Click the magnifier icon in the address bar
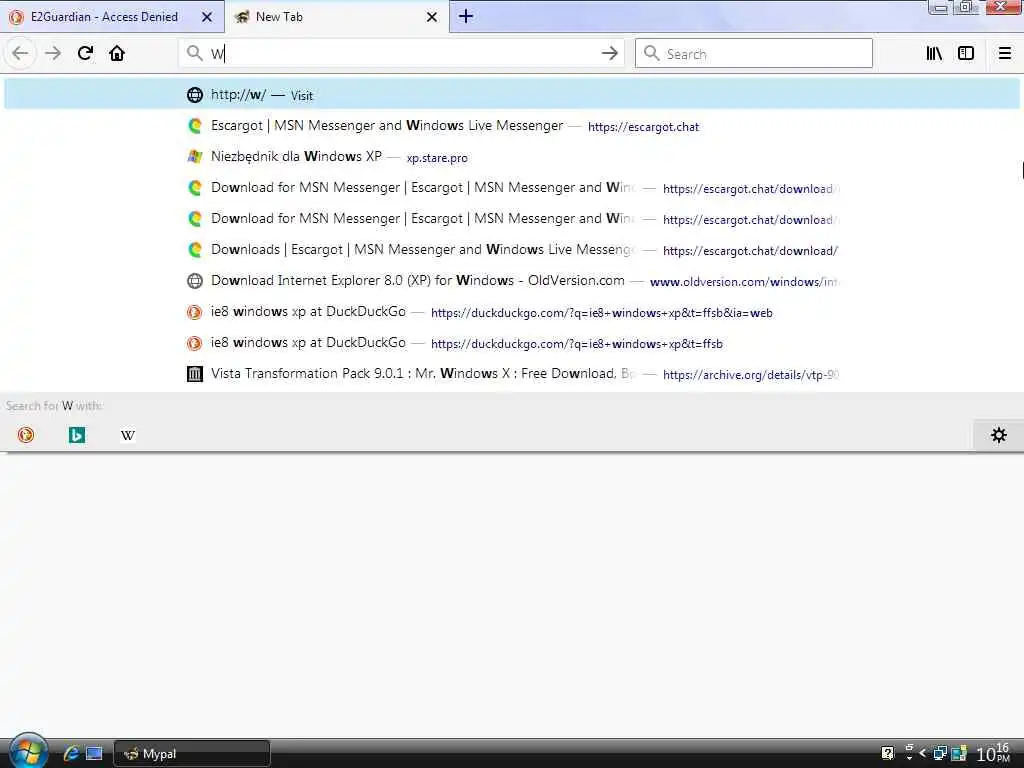 point(195,53)
